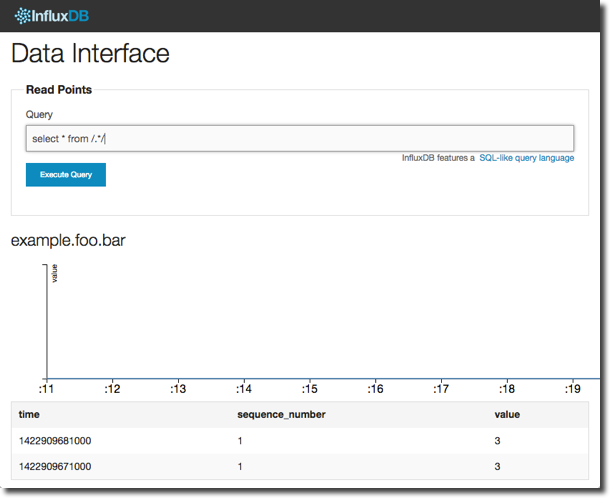
Task: Click the sequence_number column header
Action: (x=281, y=413)
